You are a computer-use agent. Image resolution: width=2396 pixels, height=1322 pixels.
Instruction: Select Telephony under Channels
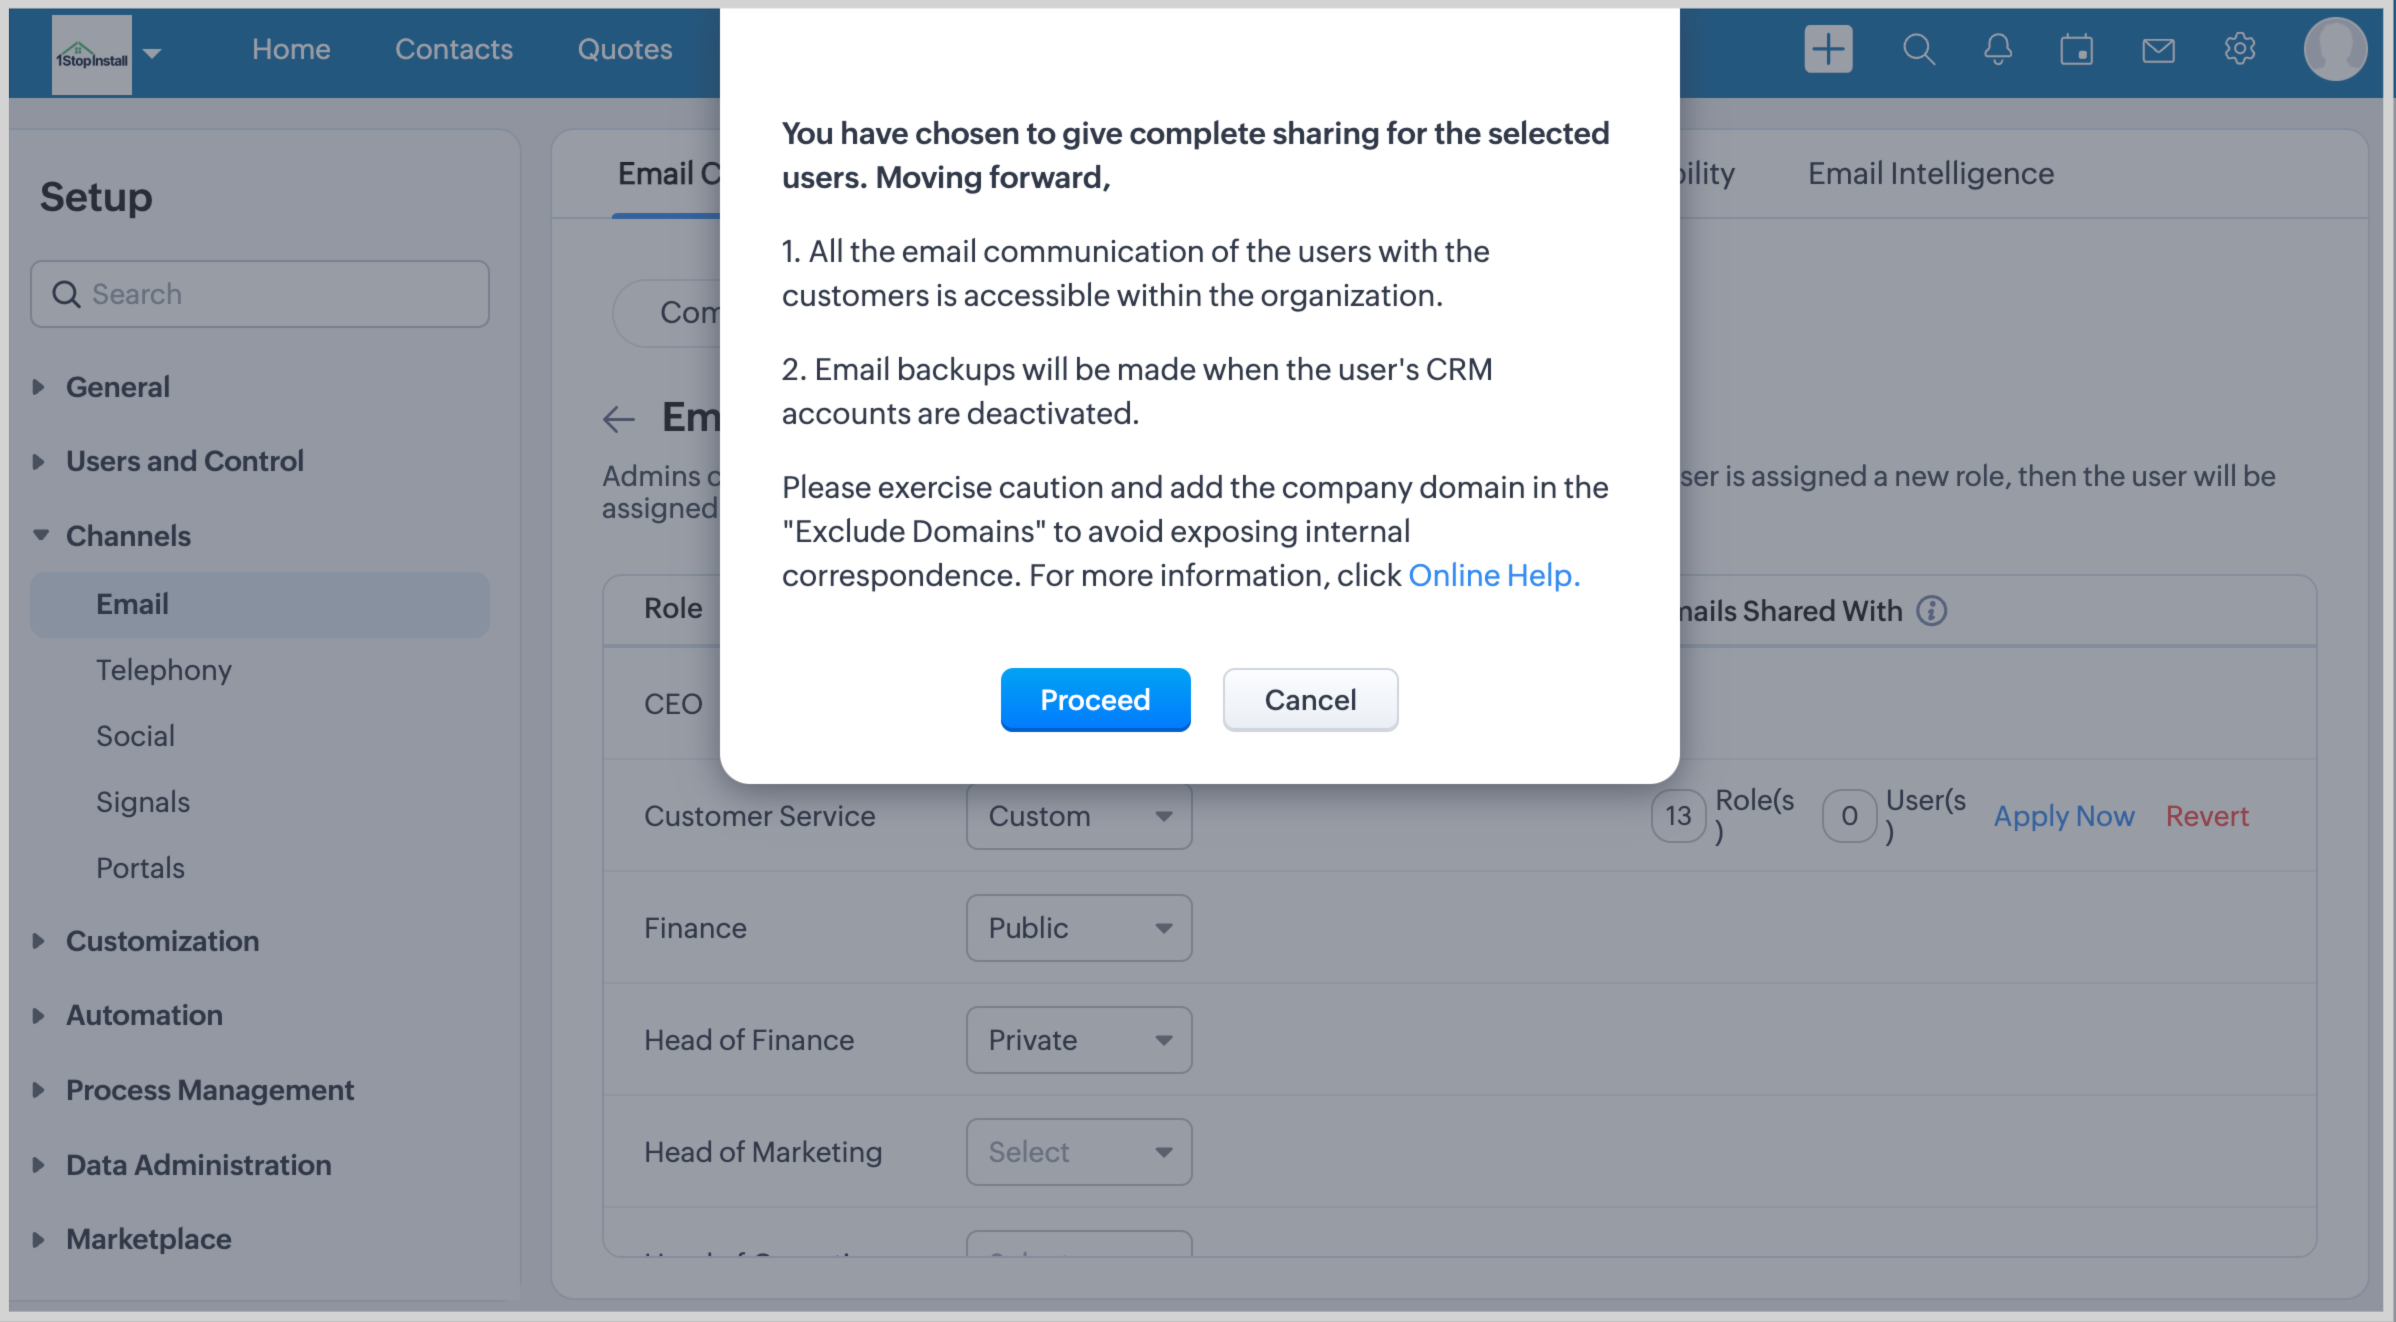click(x=164, y=670)
